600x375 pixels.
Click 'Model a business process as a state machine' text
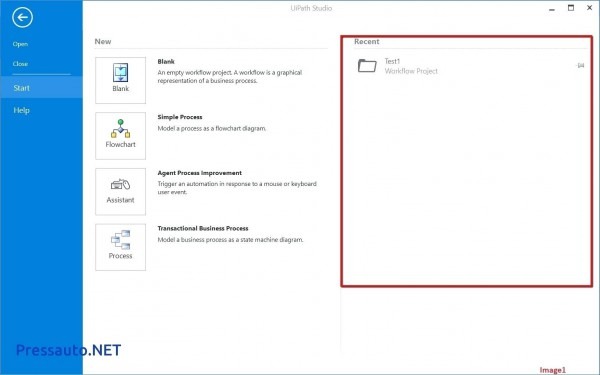(x=230, y=240)
